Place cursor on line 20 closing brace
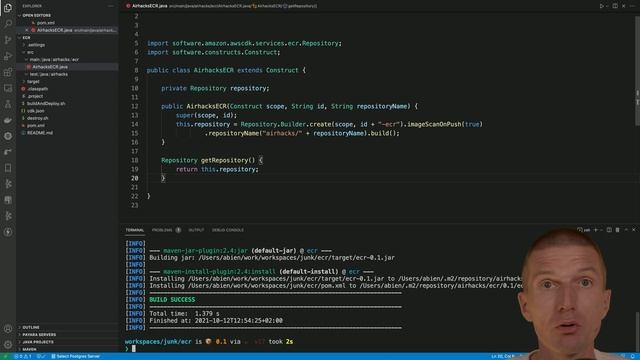640x360 pixels. pos(163,178)
